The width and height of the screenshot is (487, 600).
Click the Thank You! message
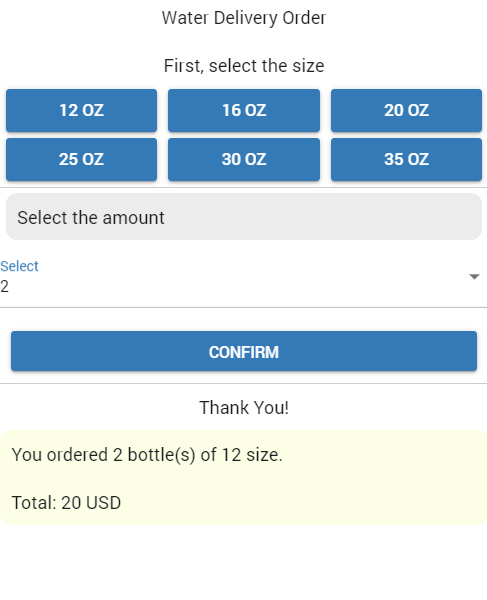(244, 408)
